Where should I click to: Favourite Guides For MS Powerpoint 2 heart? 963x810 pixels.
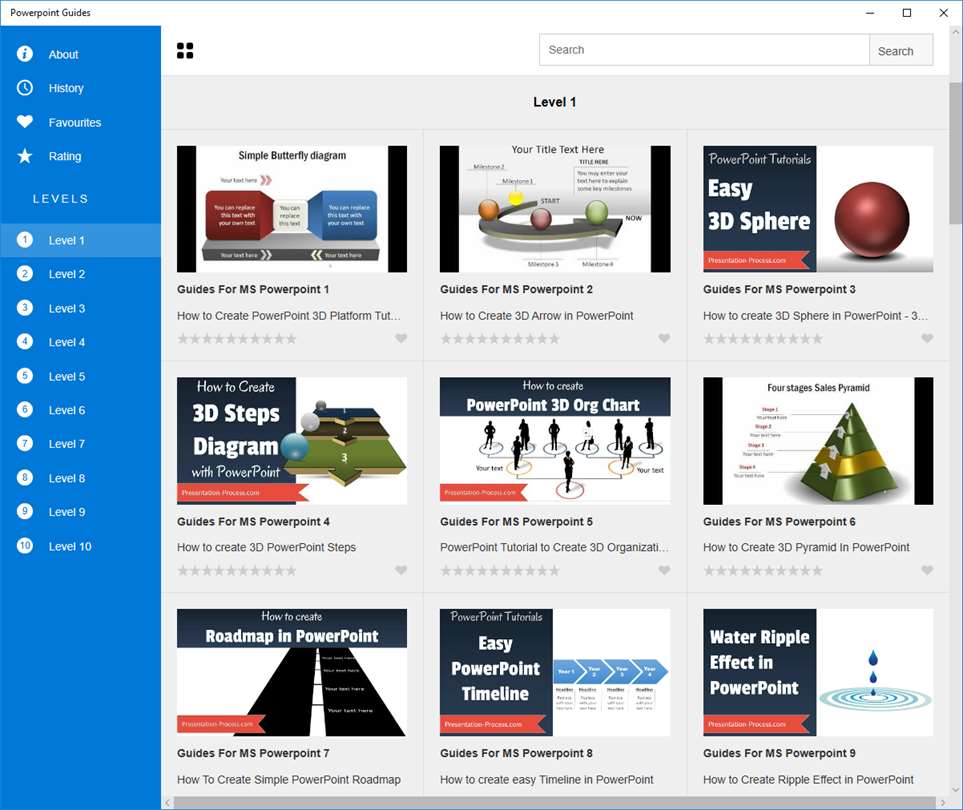664,338
